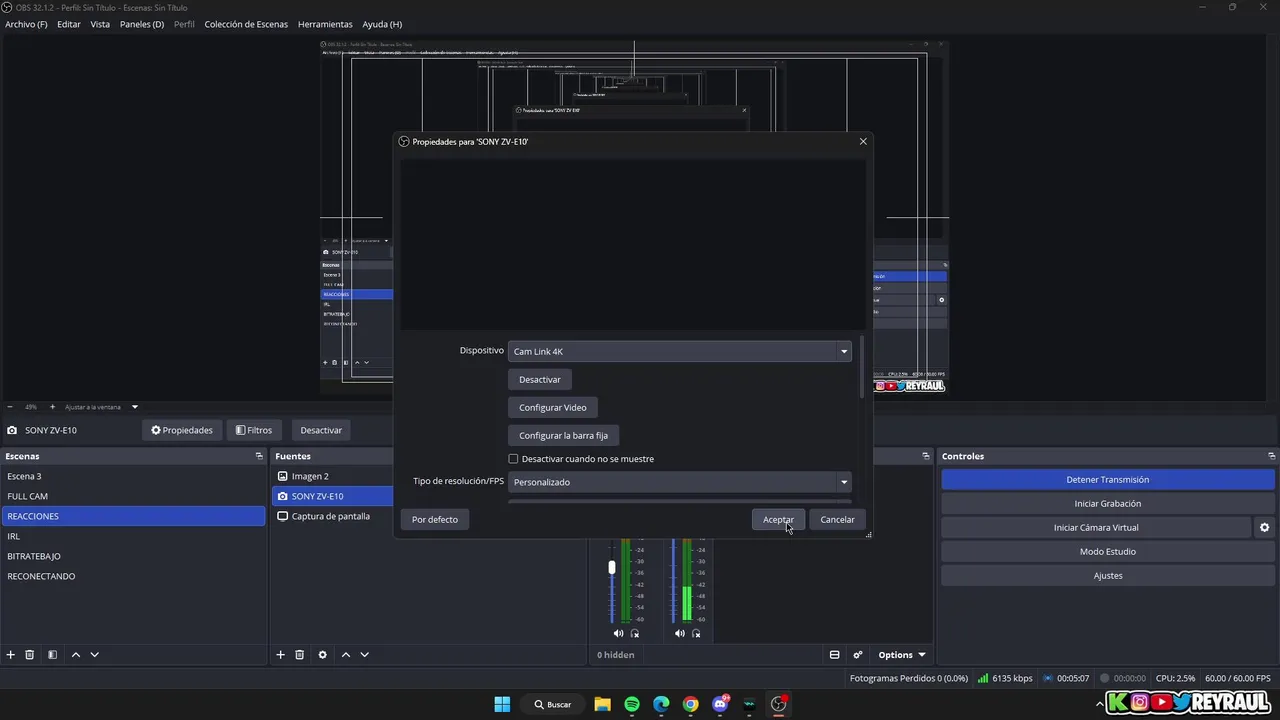Open Spotify from the taskbar
This screenshot has height=720, width=1280.
tap(632, 704)
